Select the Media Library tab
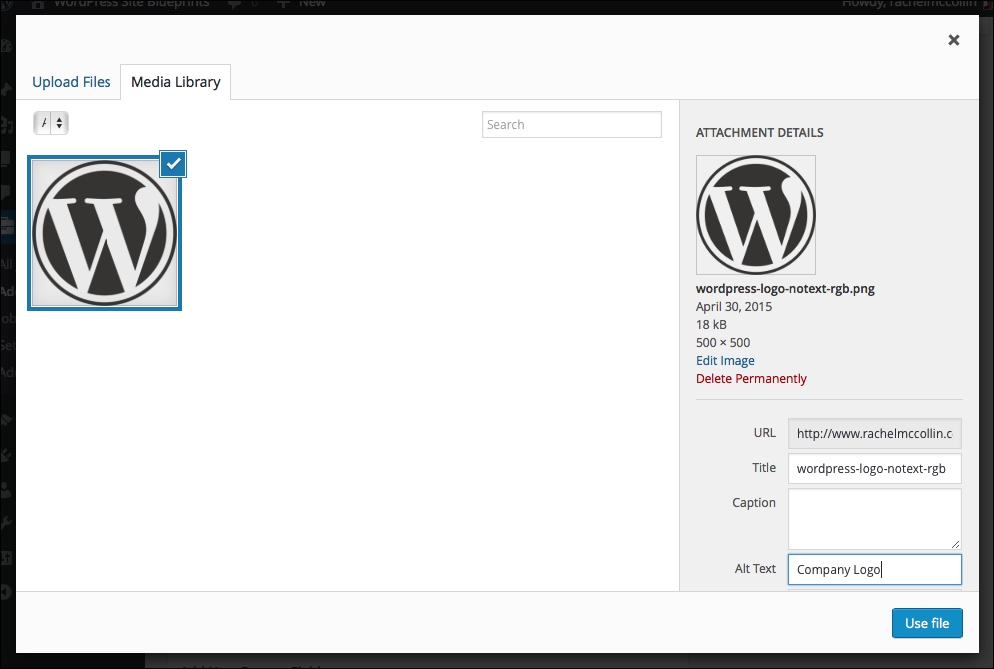The height and width of the screenshot is (669, 994). [176, 82]
